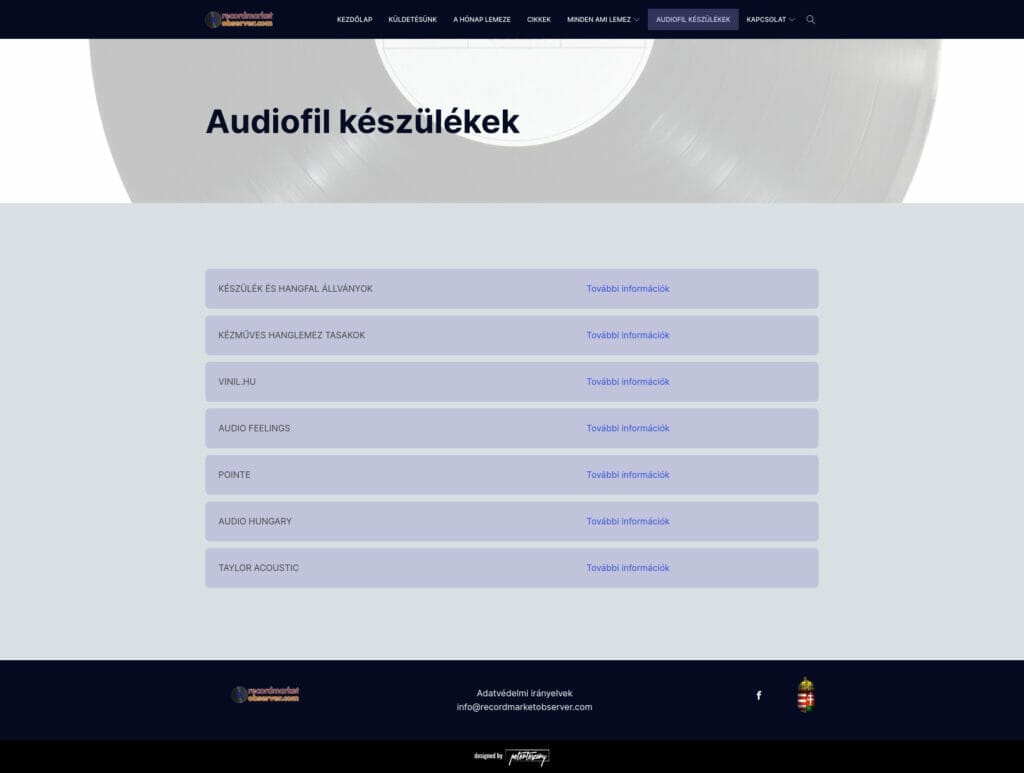
Task: Switch to A hónap lemeze section
Action: coord(482,19)
